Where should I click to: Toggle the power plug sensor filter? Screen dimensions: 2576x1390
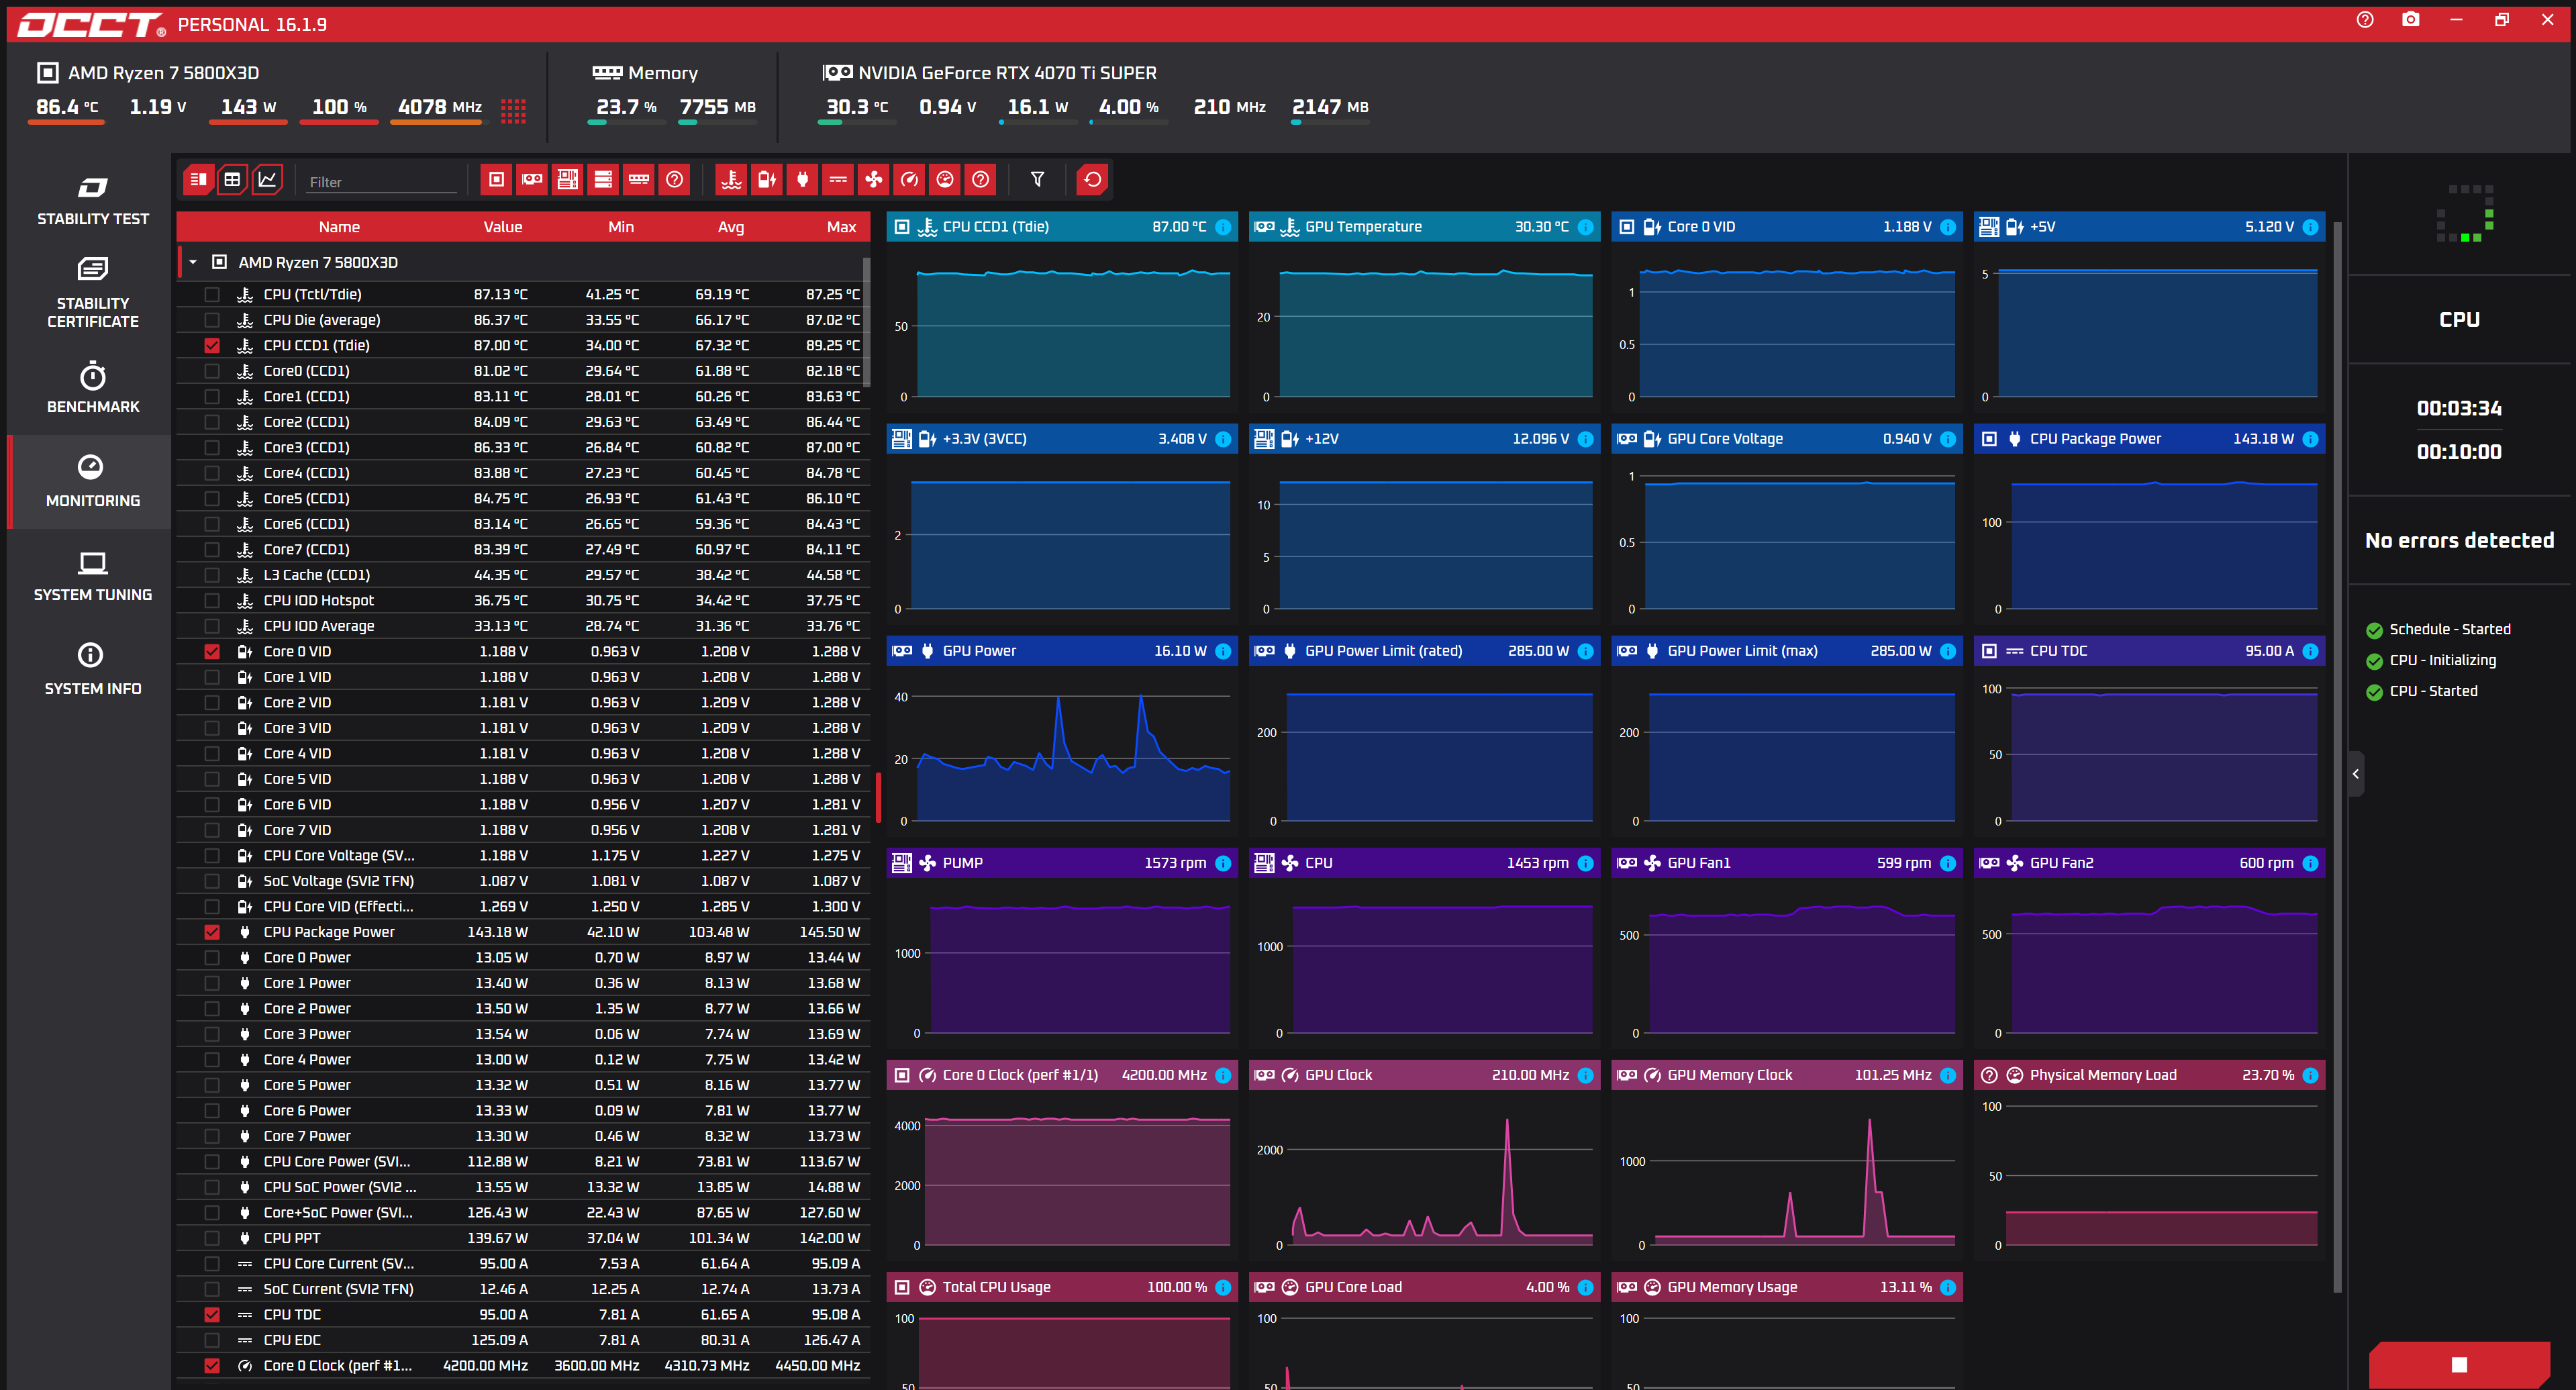(802, 180)
